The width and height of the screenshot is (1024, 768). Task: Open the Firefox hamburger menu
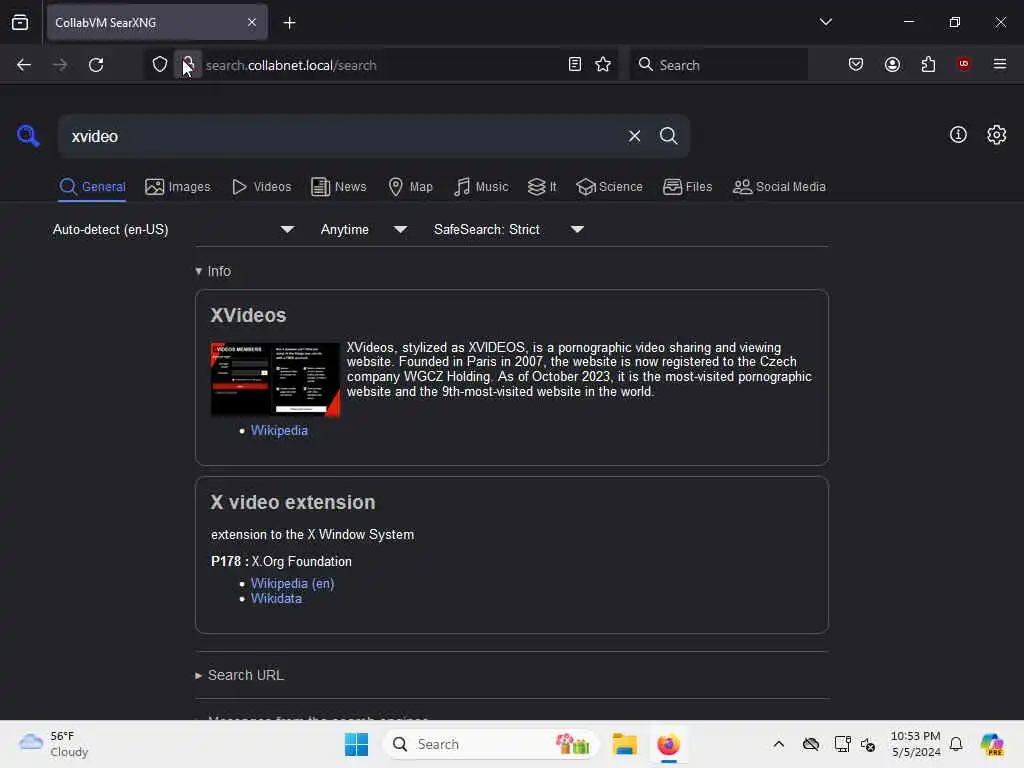pyautogui.click(x=1000, y=65)
